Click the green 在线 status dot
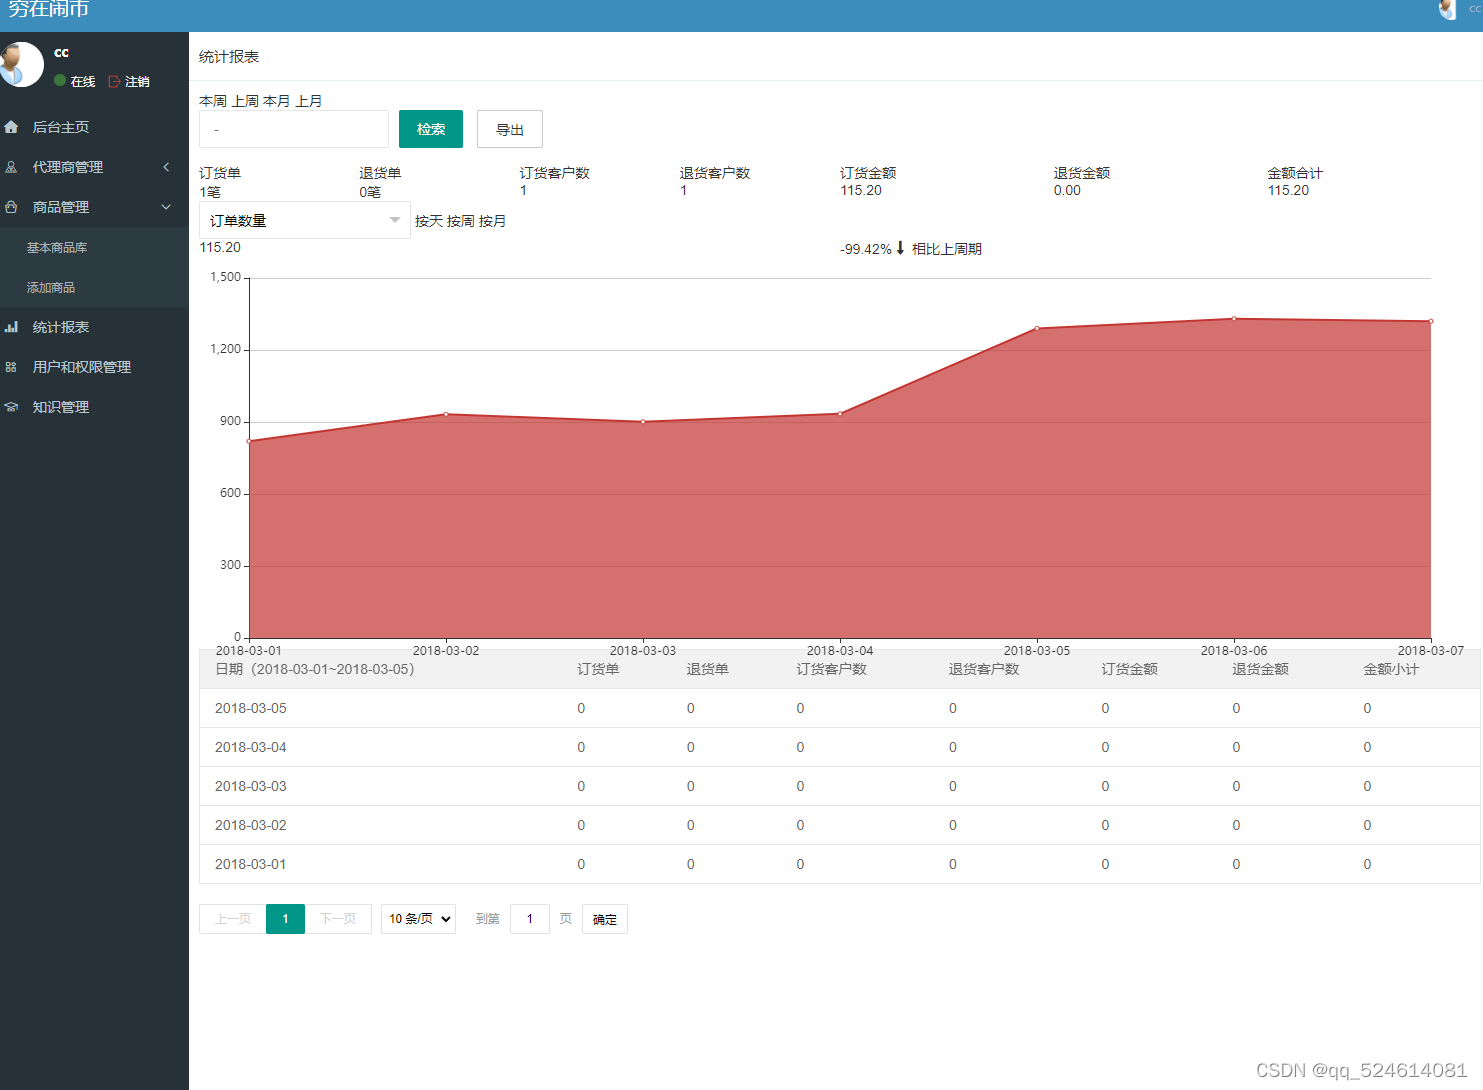 [60, 81]
